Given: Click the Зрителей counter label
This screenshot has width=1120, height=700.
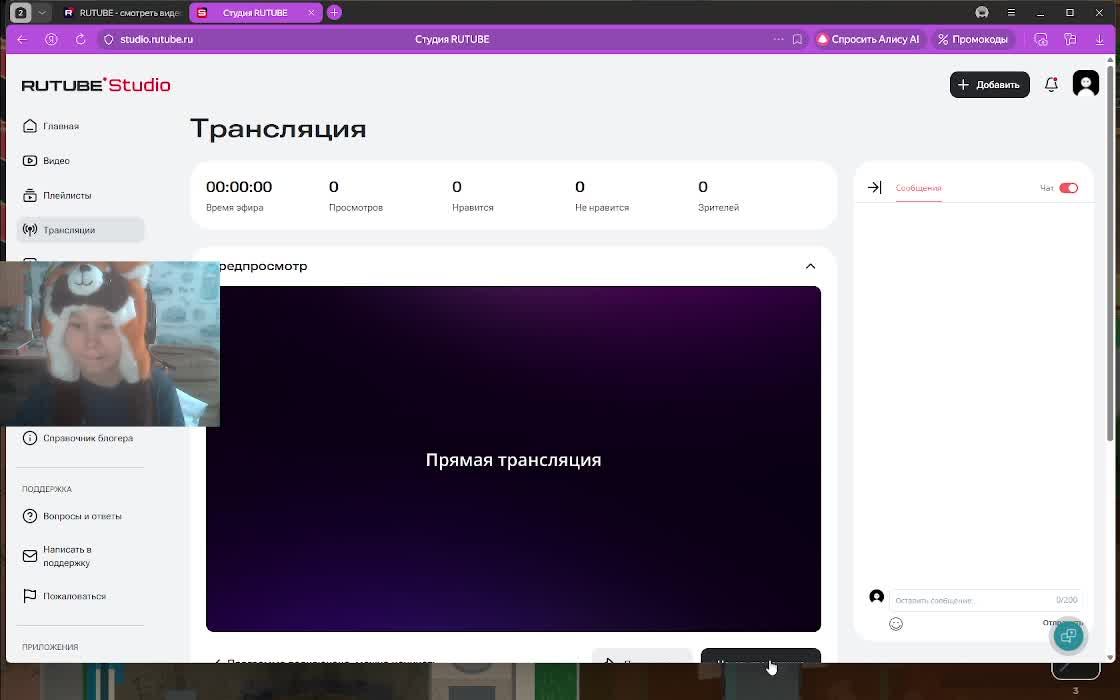Looking at the screenshot, I should click(719, 208).
